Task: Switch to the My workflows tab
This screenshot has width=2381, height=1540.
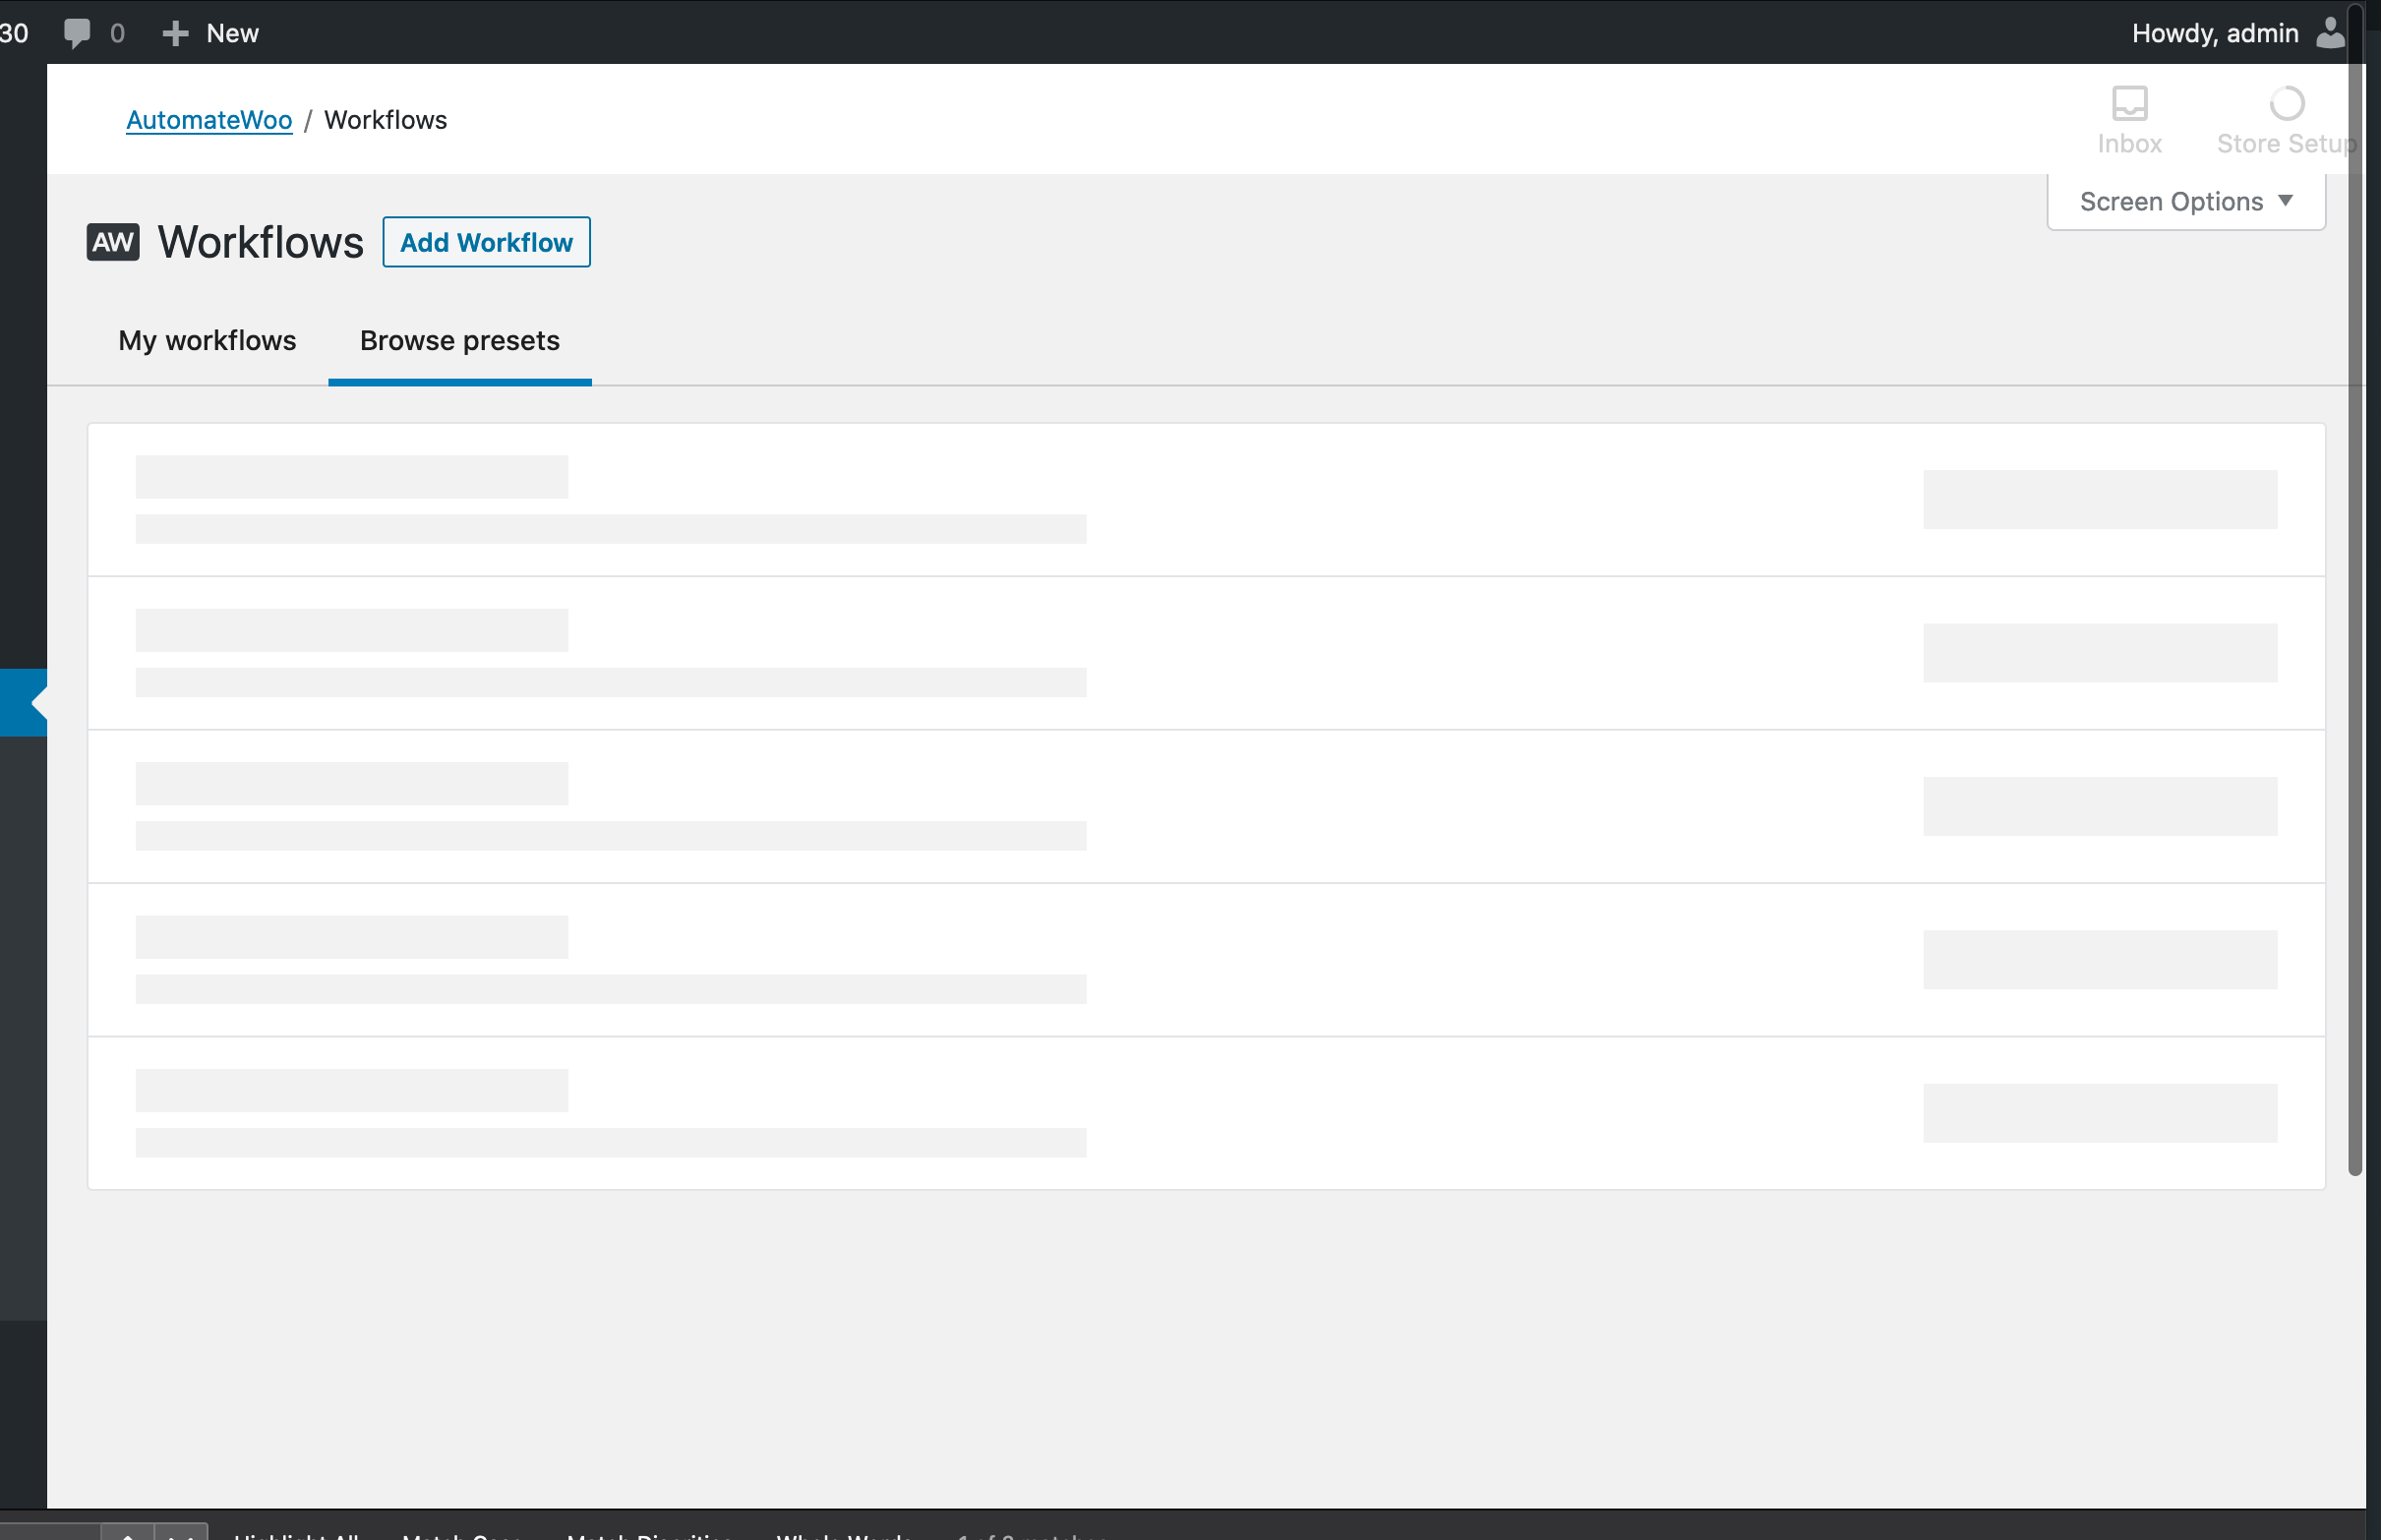Action: [x=206, y=341]
